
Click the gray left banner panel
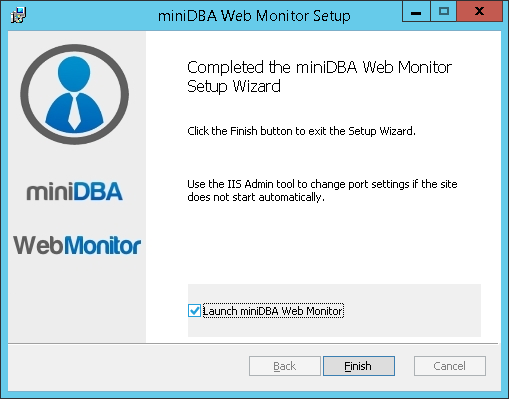(77, 293)
